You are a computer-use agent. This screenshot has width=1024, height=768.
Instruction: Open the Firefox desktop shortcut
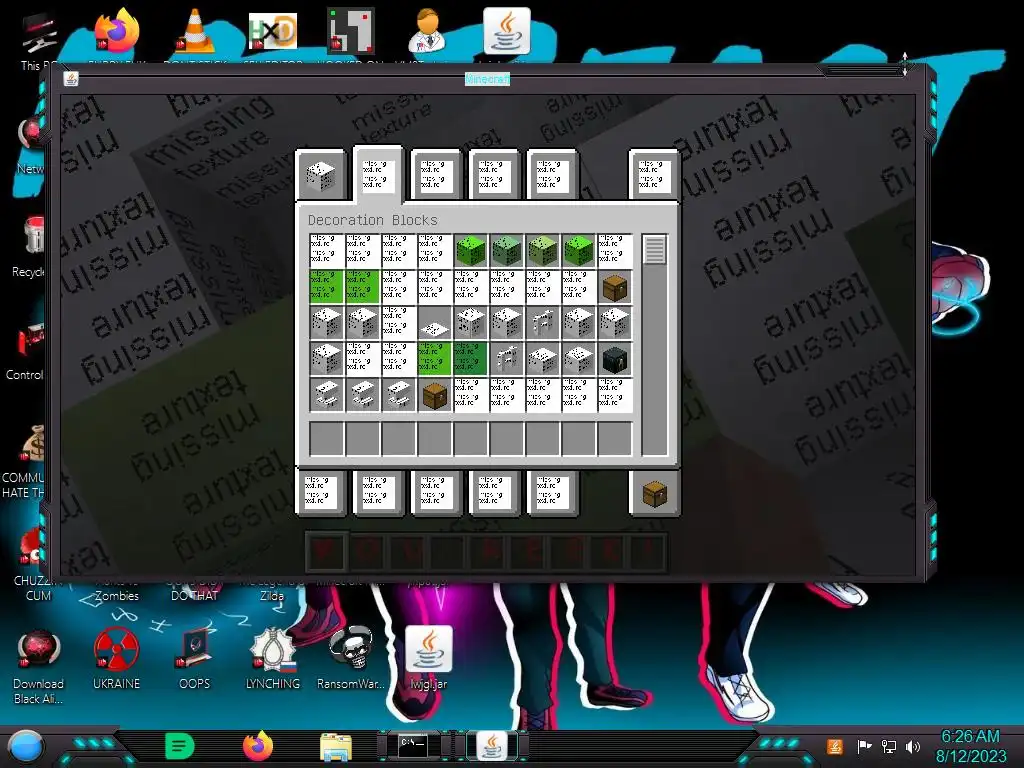(116, 31)
